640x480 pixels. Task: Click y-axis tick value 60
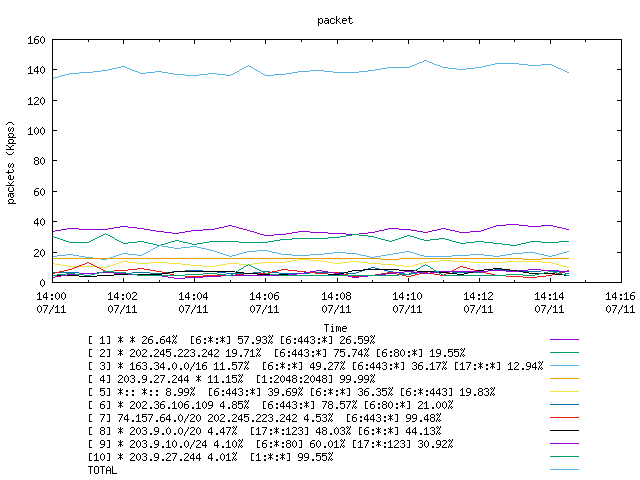click(39, 192)
